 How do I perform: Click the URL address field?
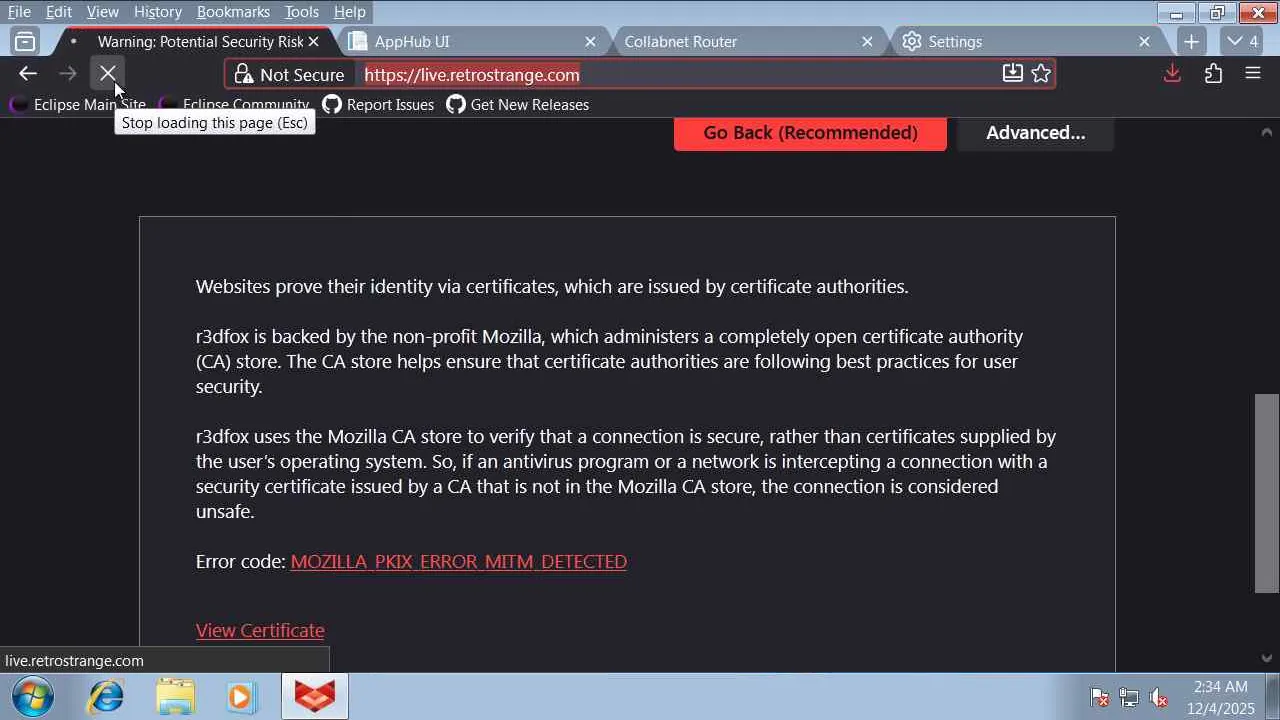pyautogui.click(x=680, y=75)
